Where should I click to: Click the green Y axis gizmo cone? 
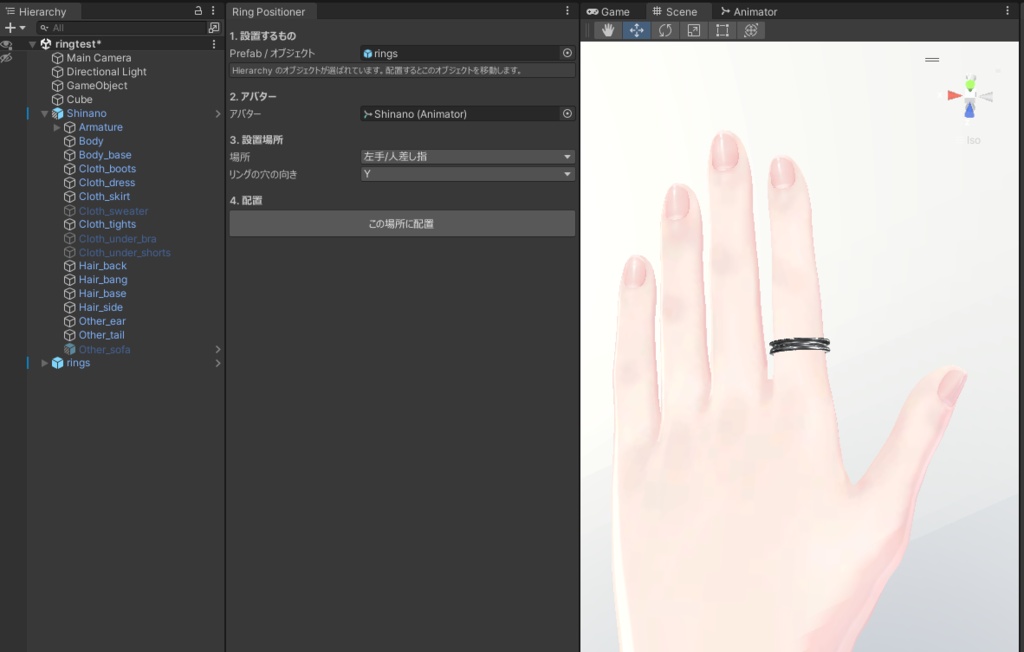[x=970, y=83]
